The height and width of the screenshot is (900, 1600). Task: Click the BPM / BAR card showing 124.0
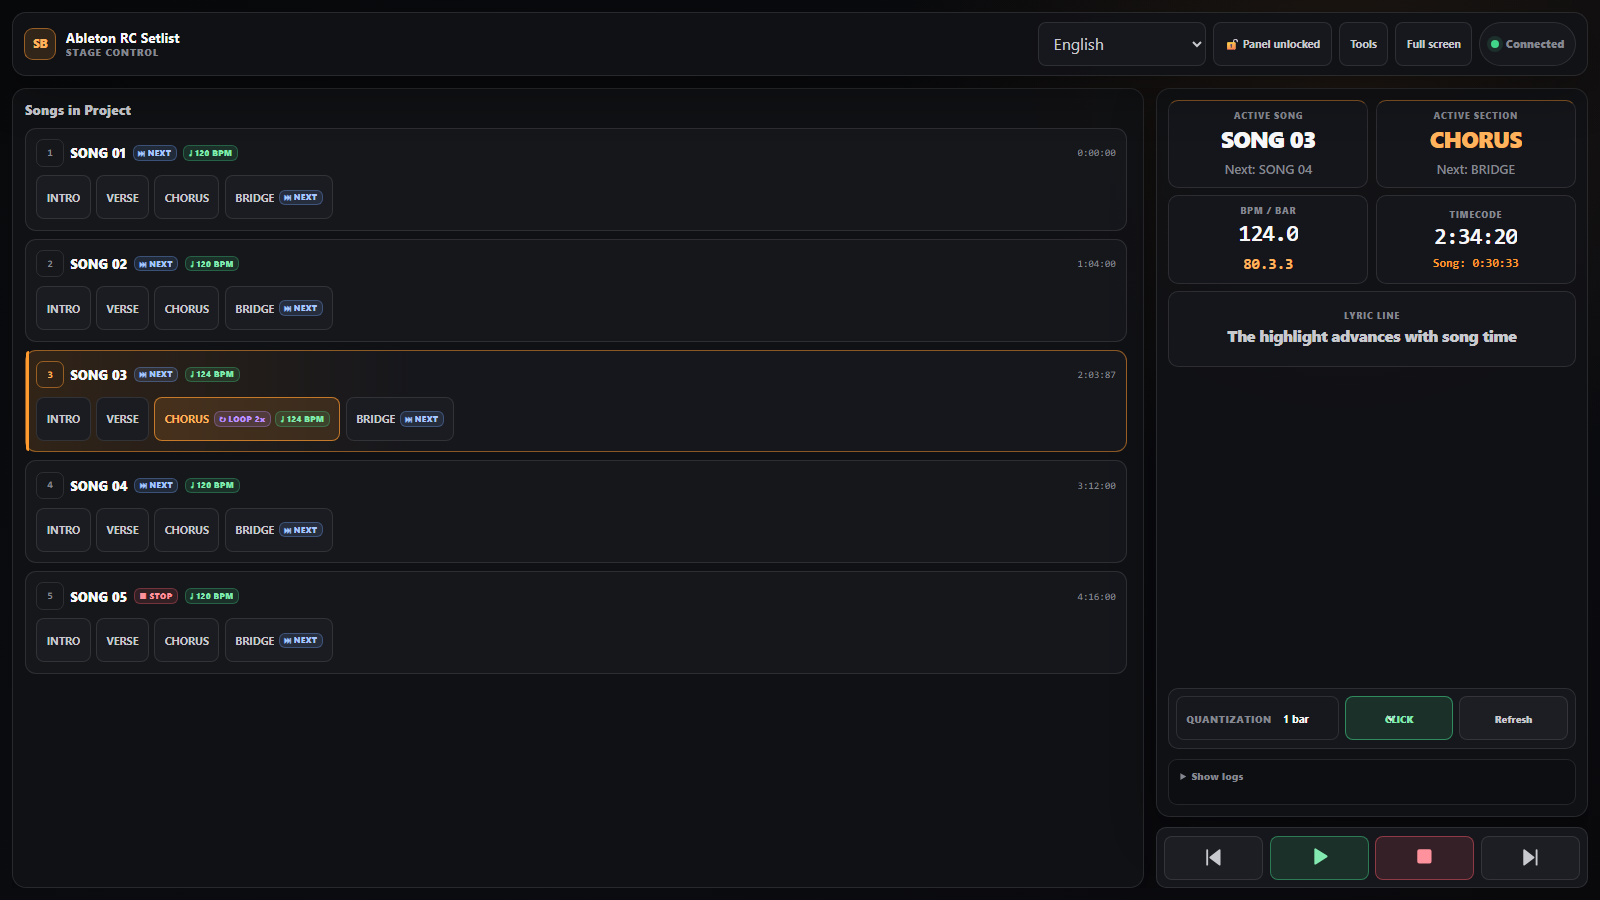1268,240
